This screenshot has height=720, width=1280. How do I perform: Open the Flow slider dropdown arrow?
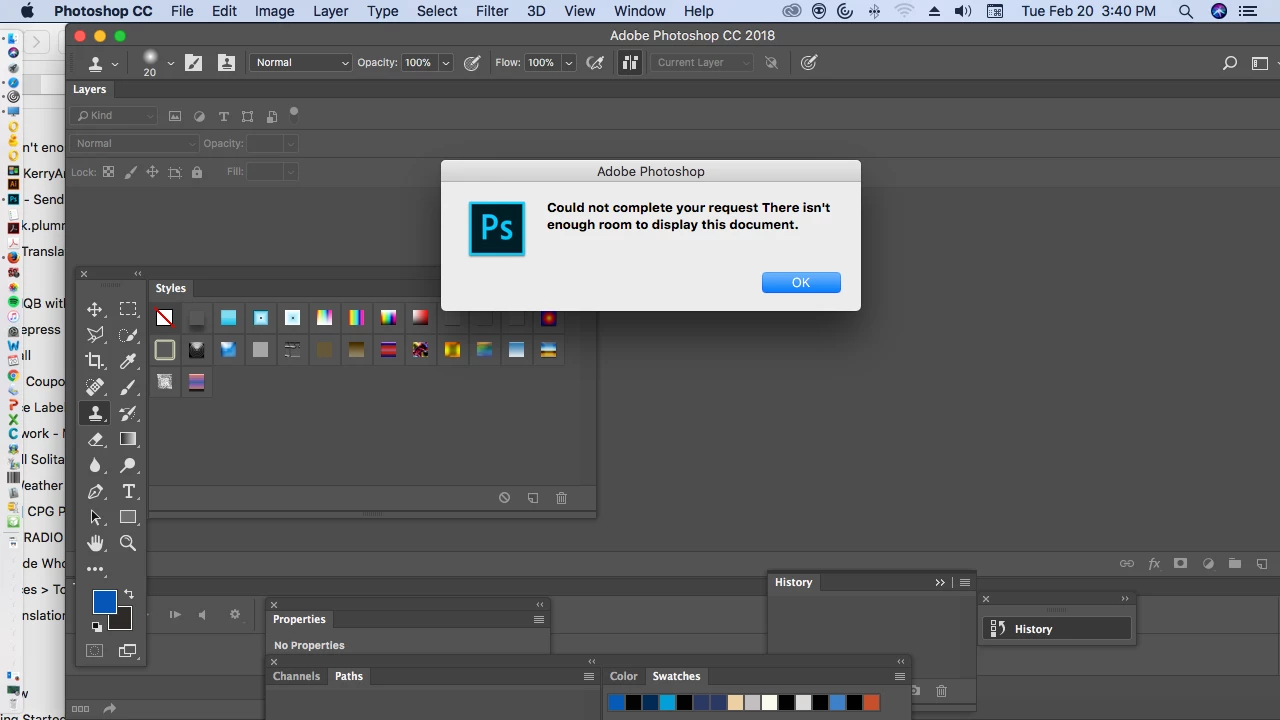569,63
